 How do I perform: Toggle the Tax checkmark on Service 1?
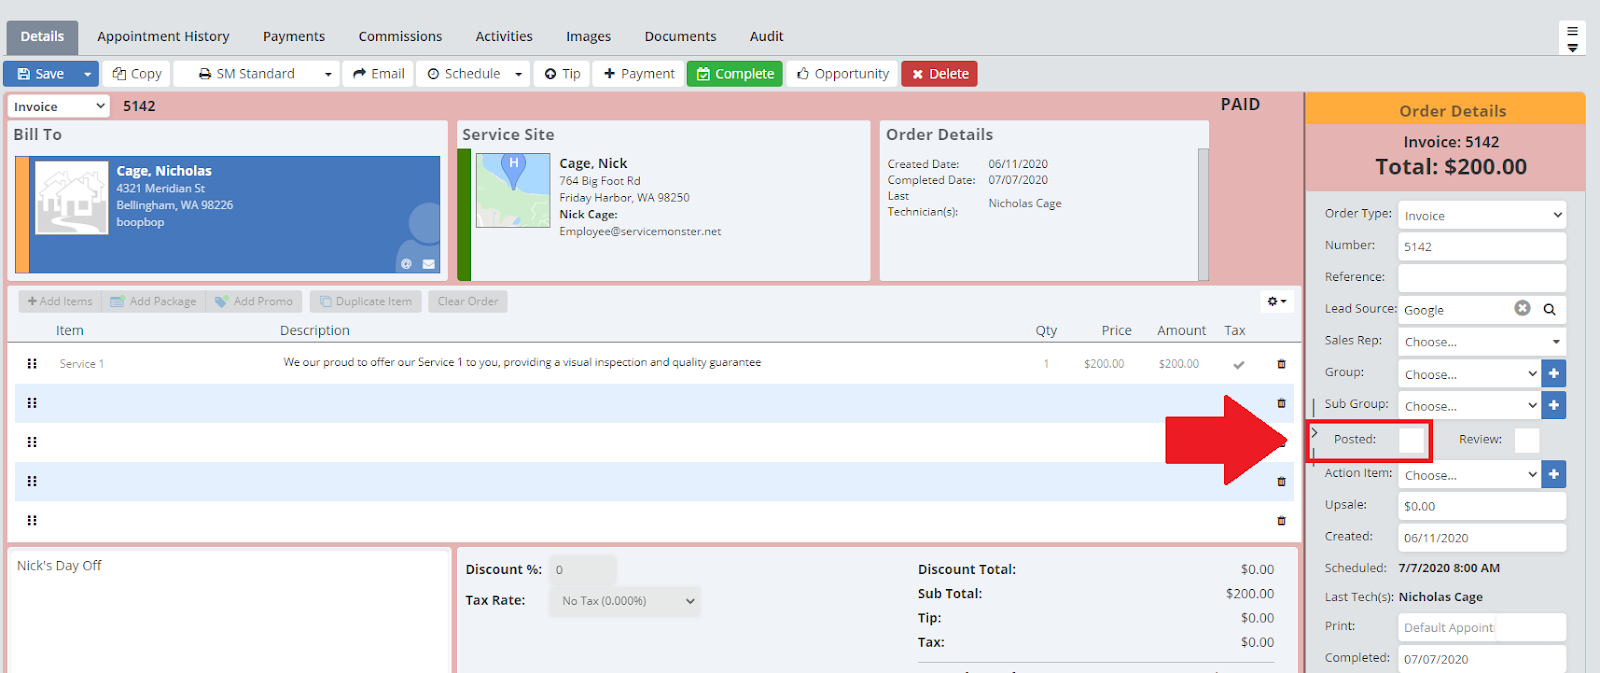click(x=1238, y=365)
